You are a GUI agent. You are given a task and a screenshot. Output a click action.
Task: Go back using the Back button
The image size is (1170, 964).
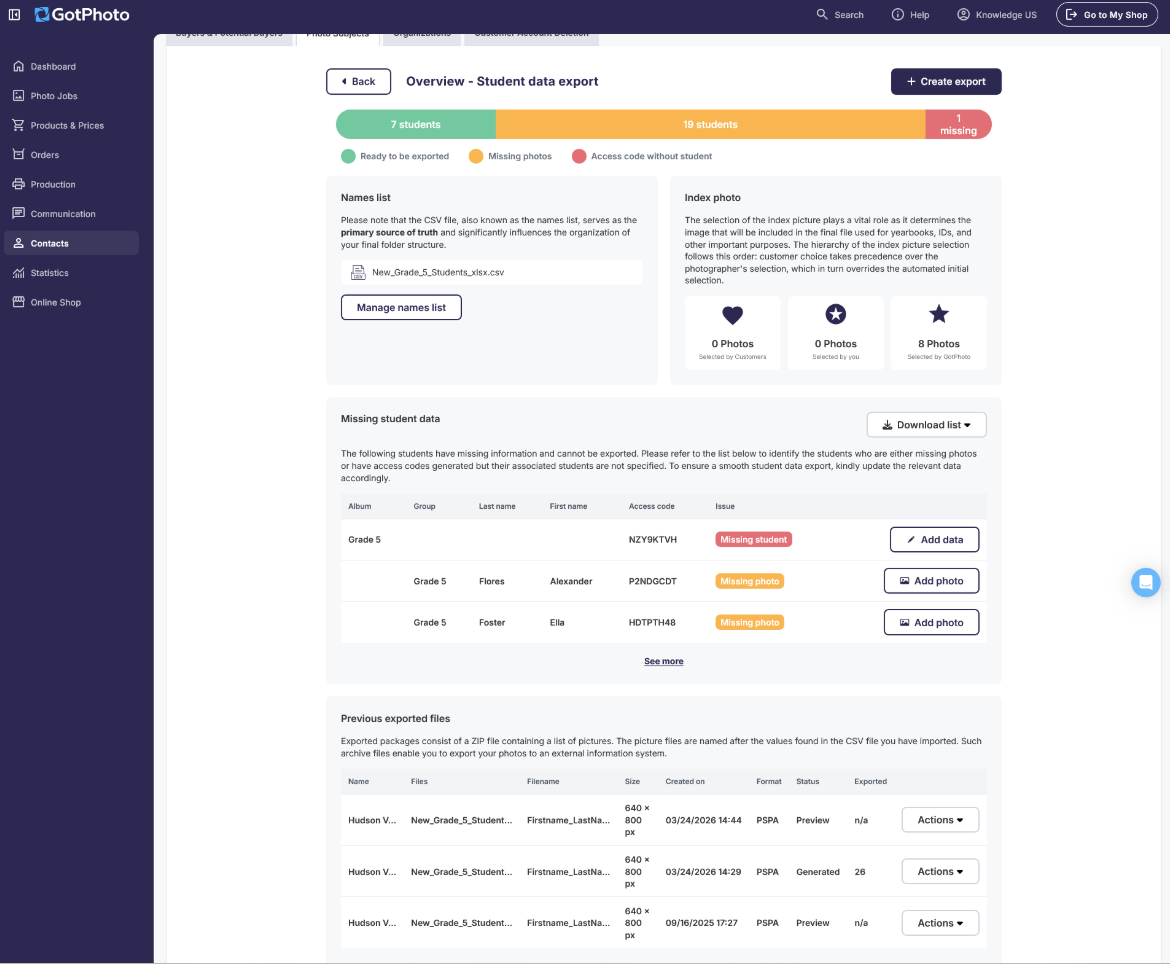coord(358,81)
